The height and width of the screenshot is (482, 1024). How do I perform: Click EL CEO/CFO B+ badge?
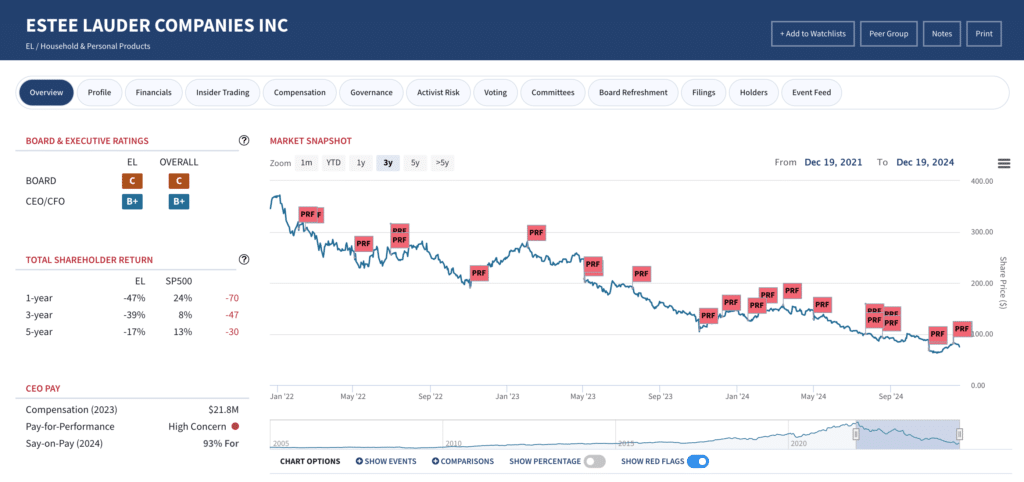(132, 202)
